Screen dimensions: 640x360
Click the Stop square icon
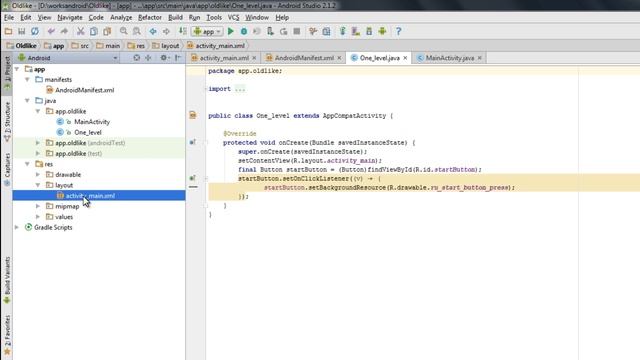point(297,31)
